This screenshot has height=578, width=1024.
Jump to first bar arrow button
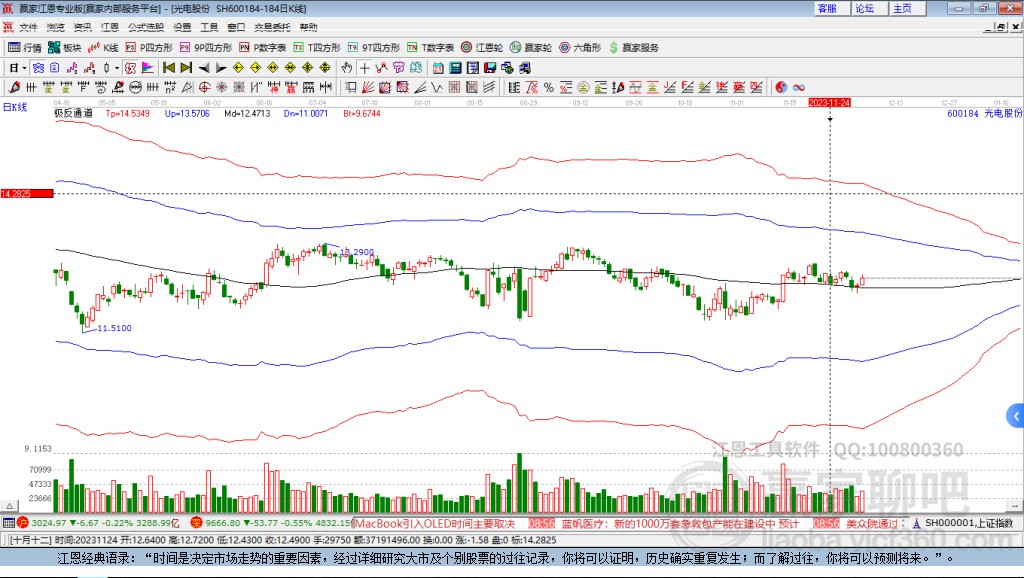[168, 68]
